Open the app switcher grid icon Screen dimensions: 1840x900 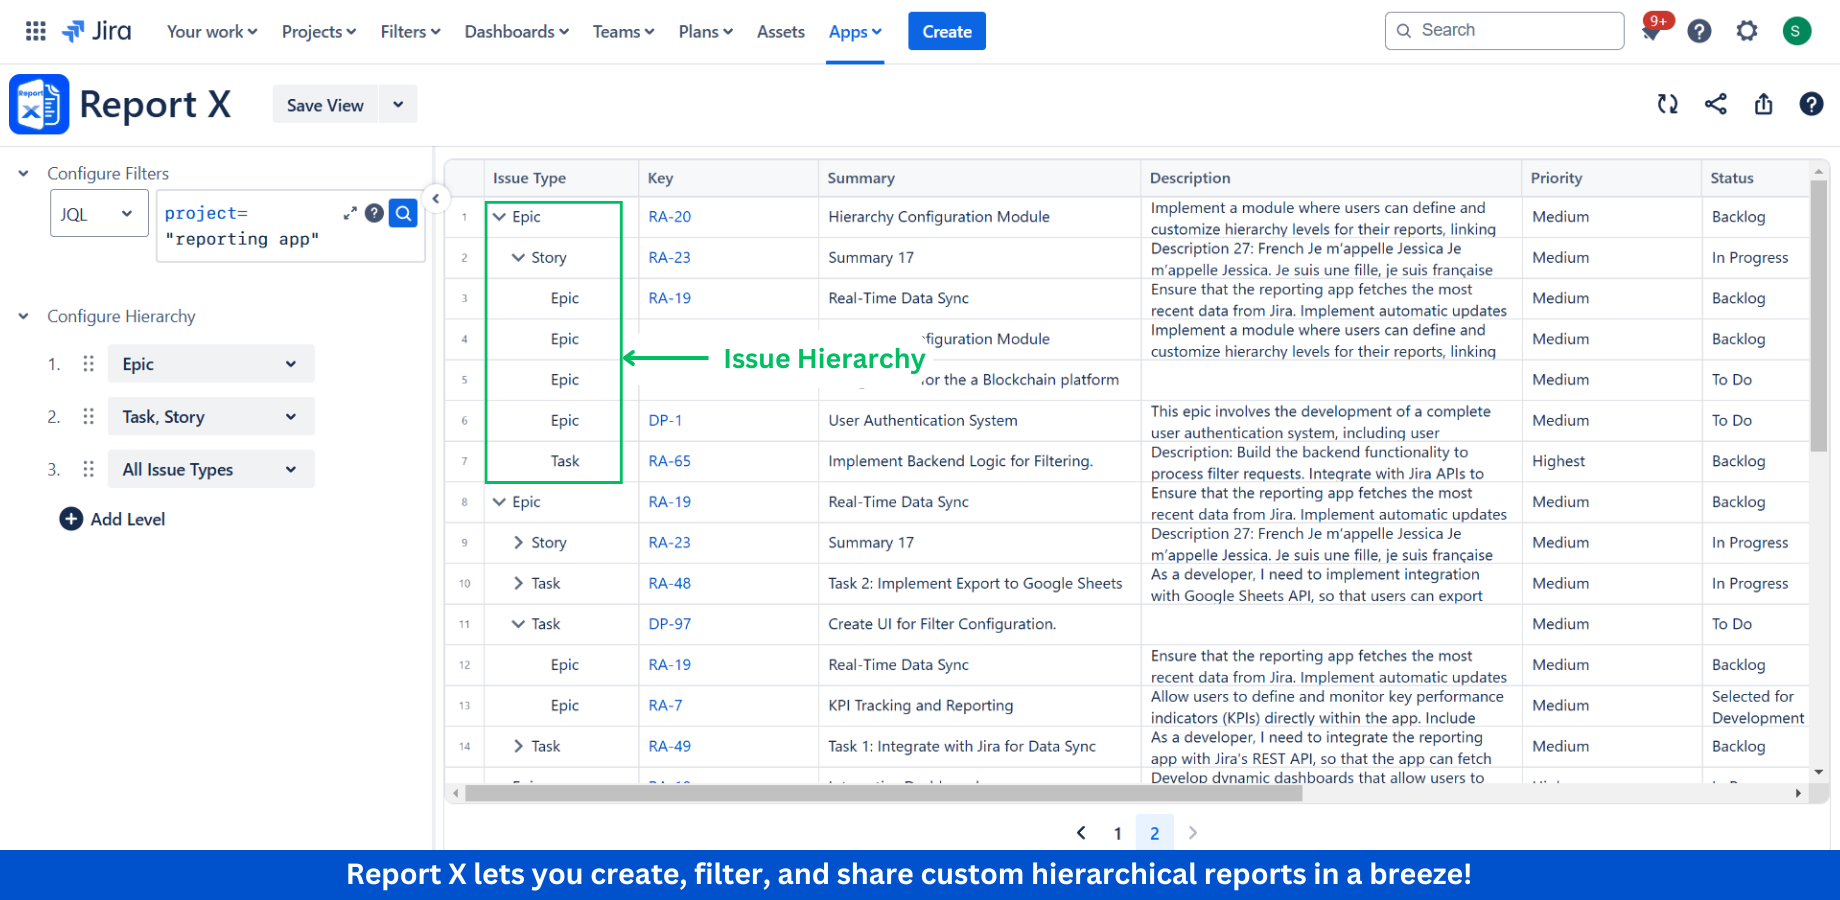click(36, 31)
